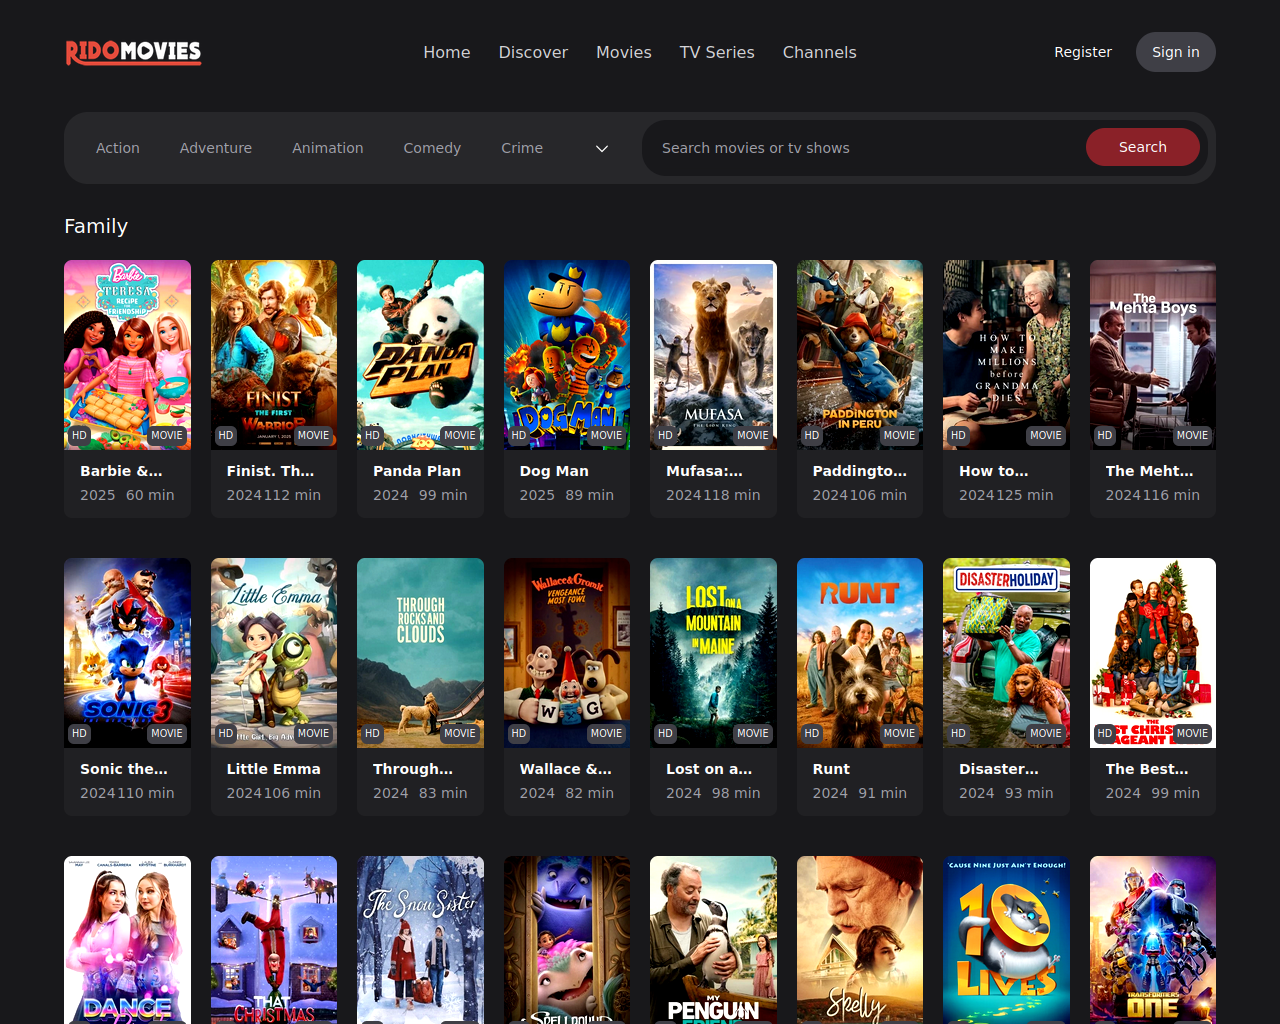Open the Spellbound poster
Viewport: 1280px width, 1024px height.
pyautogui.click(x=567, y=940)
